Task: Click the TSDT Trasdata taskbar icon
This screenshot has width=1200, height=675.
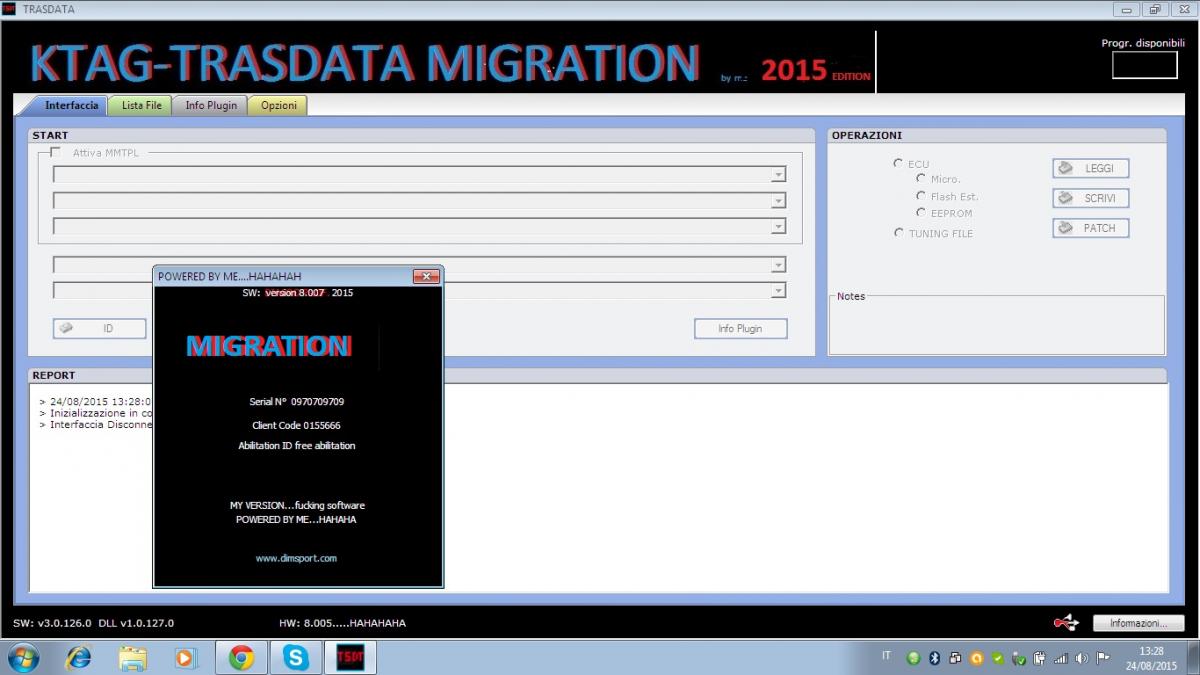Action: (x=350, y=657)
